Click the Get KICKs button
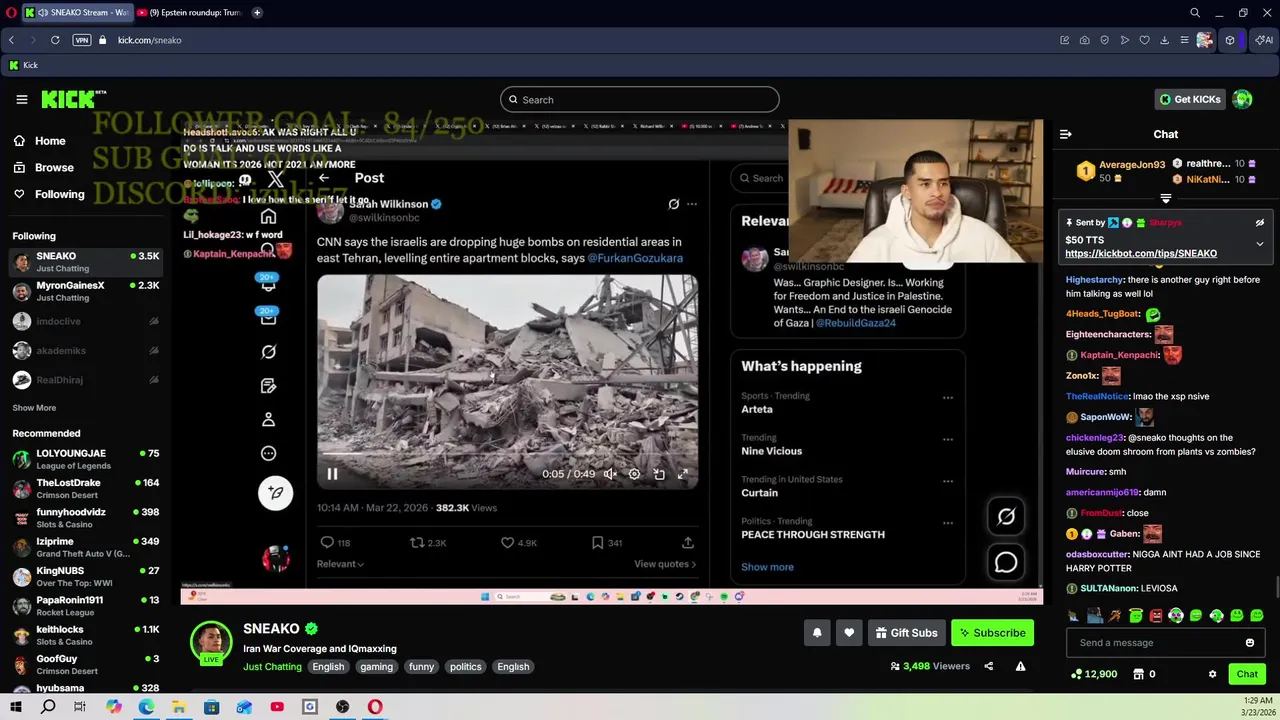 click(x=1189, y=99)
